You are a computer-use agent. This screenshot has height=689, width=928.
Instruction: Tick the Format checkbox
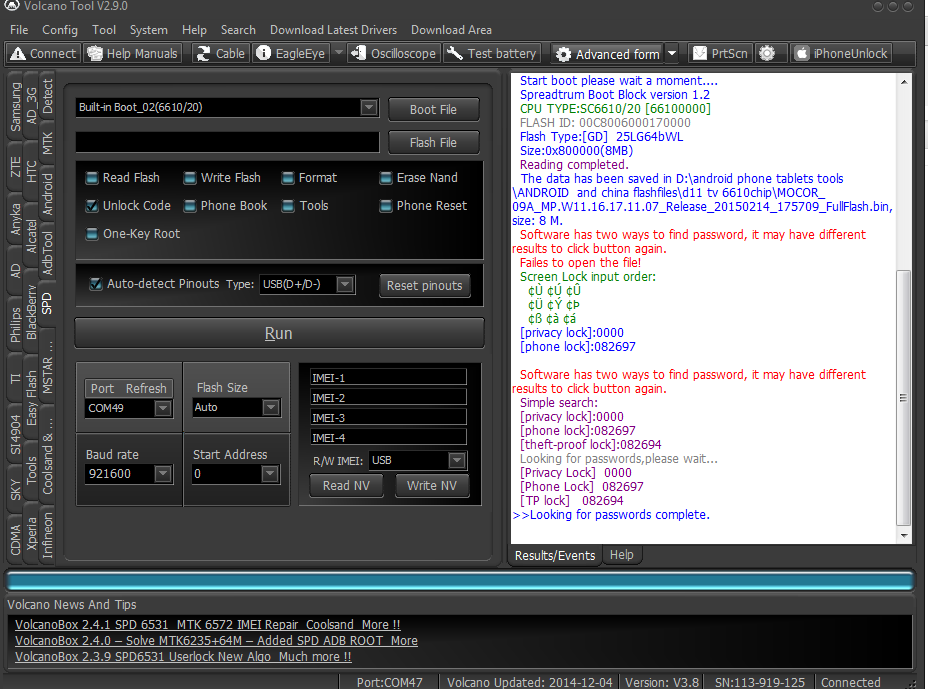coord(288,178)
